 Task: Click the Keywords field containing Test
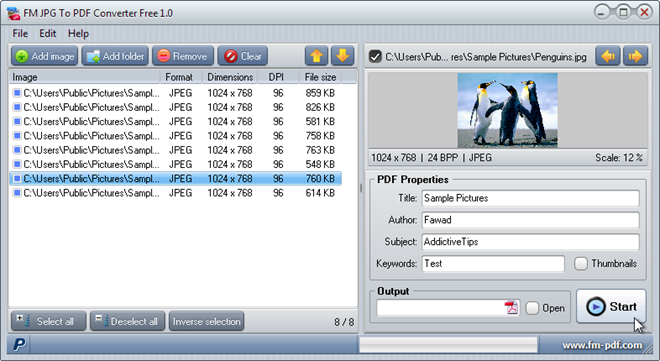point(493,264)
